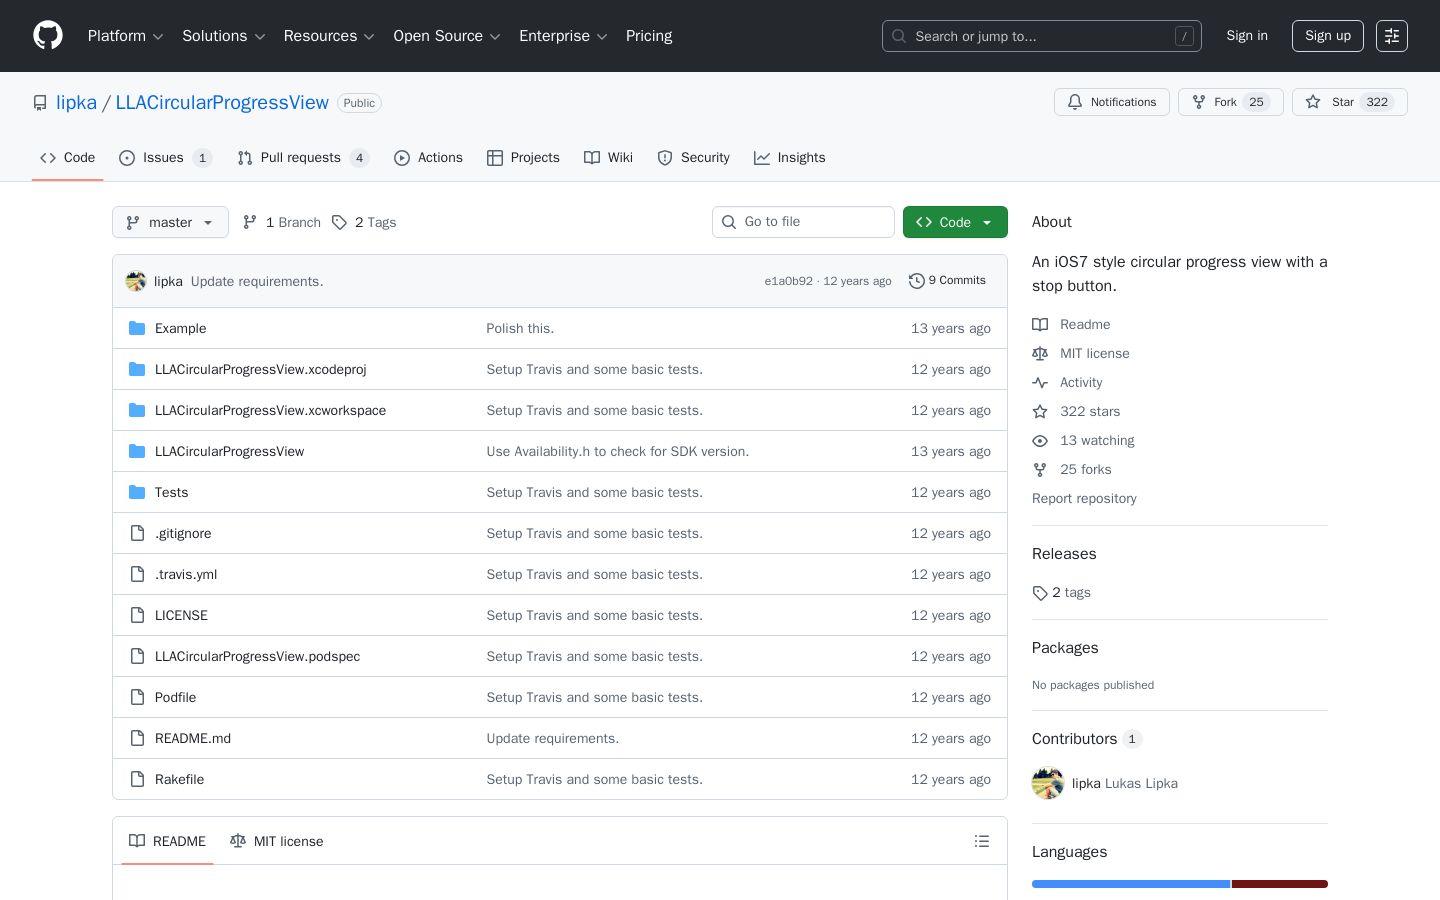Open the LLACircularProgressView repo title link
This screenshot has width=1440, height=900.
(x=222, y=103)
